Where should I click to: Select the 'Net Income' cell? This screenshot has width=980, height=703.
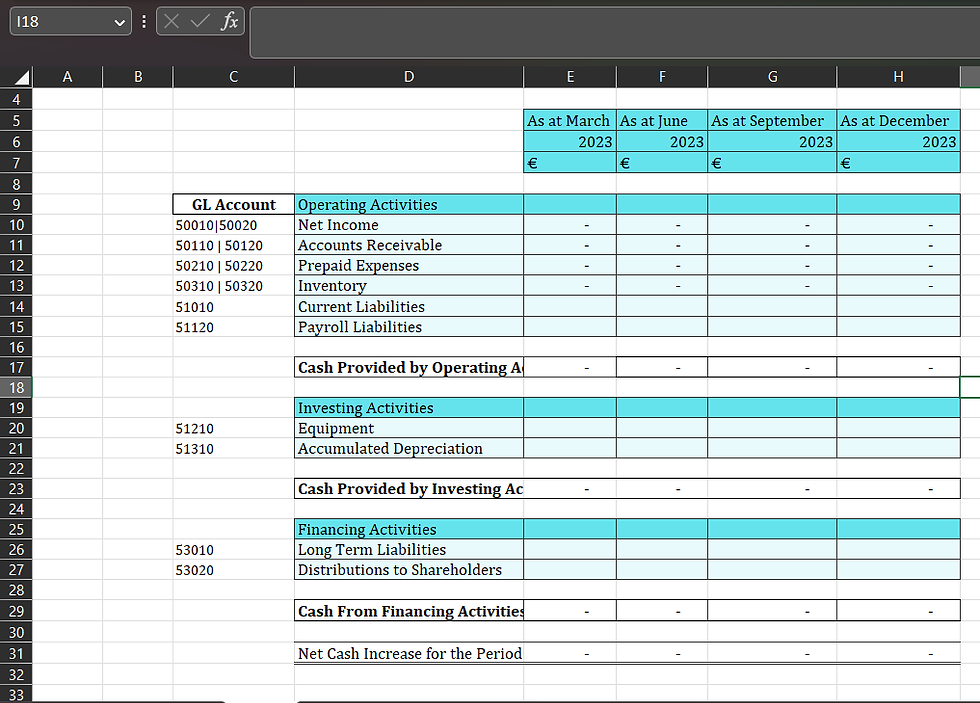(409, 225)
